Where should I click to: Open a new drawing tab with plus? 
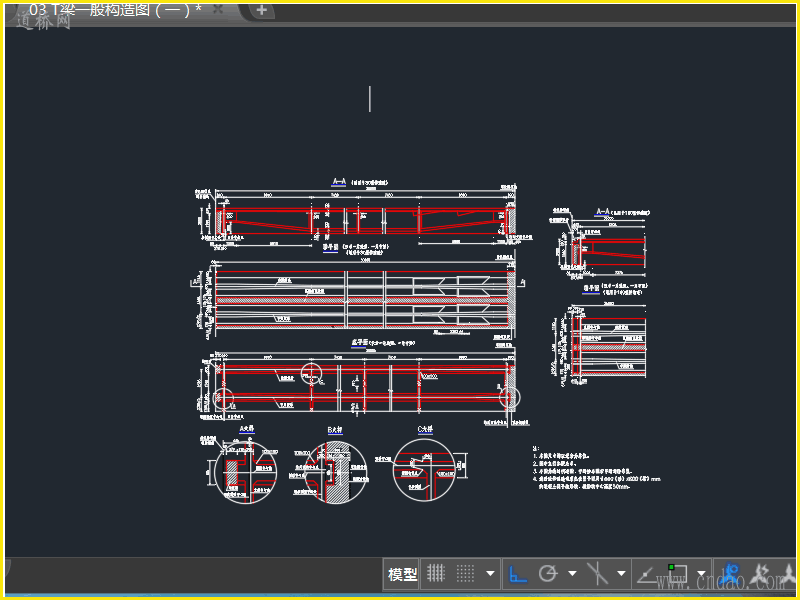coord(261,10)
